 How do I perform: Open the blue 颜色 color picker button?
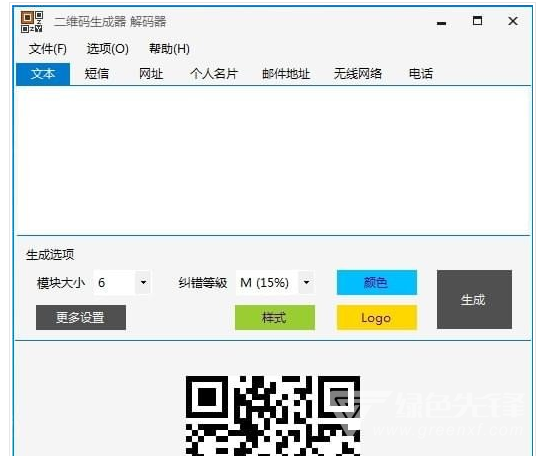(377, 282)
